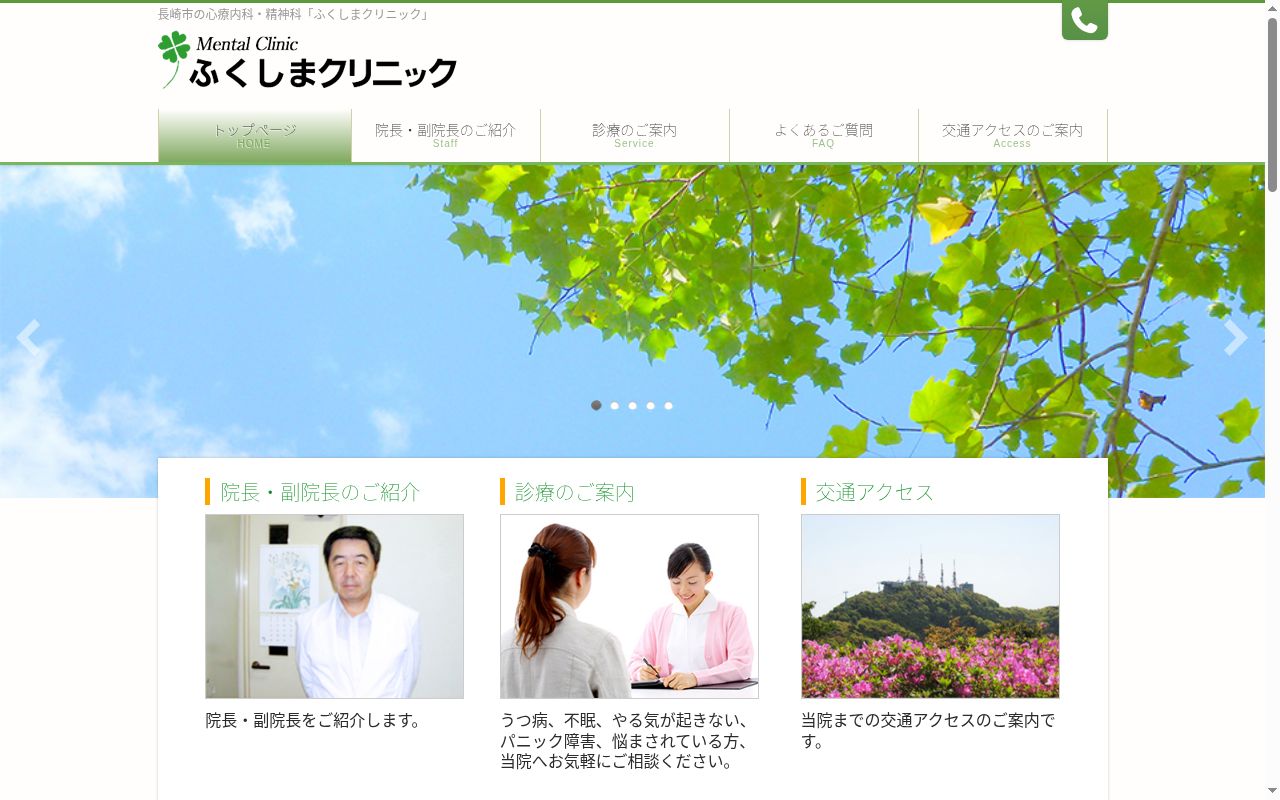This screenshot has height=800, width=1280.
Task: Click scrollbar up arrow button
Action: pyautogui.click(x=1272, y=8)
